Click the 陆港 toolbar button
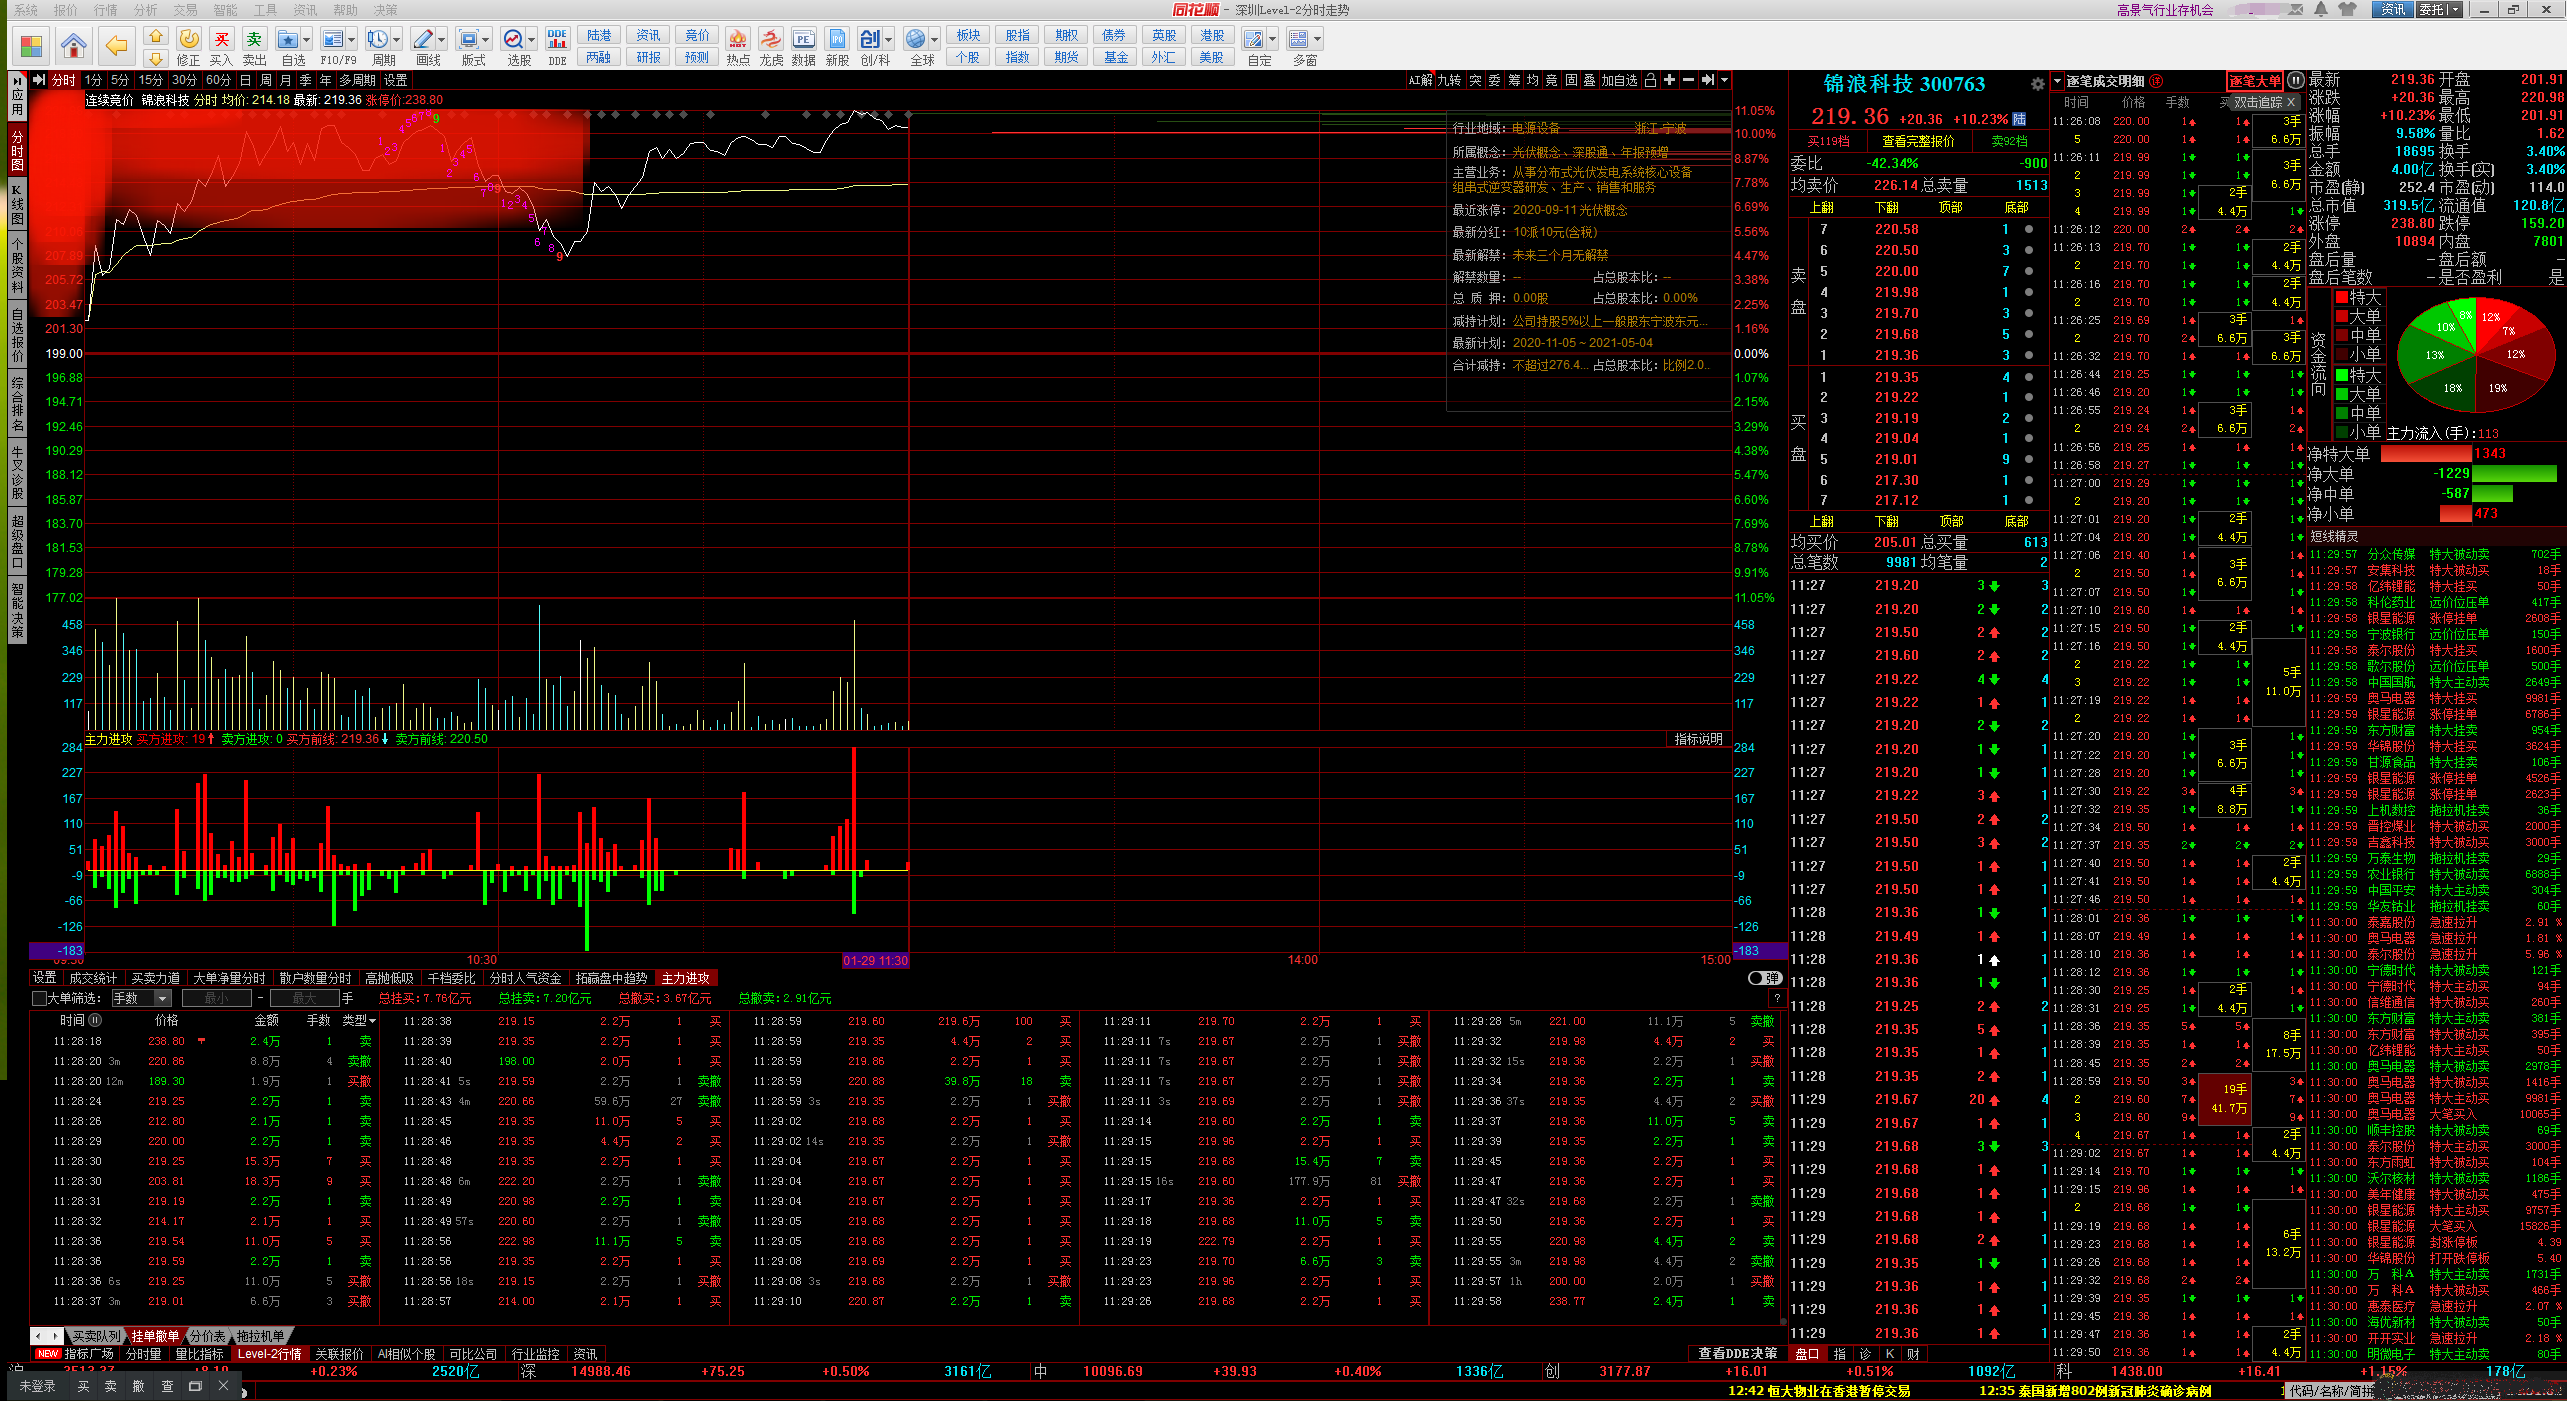The height and width of the screenshot is (1401, 2567). [x=599, y=35]
